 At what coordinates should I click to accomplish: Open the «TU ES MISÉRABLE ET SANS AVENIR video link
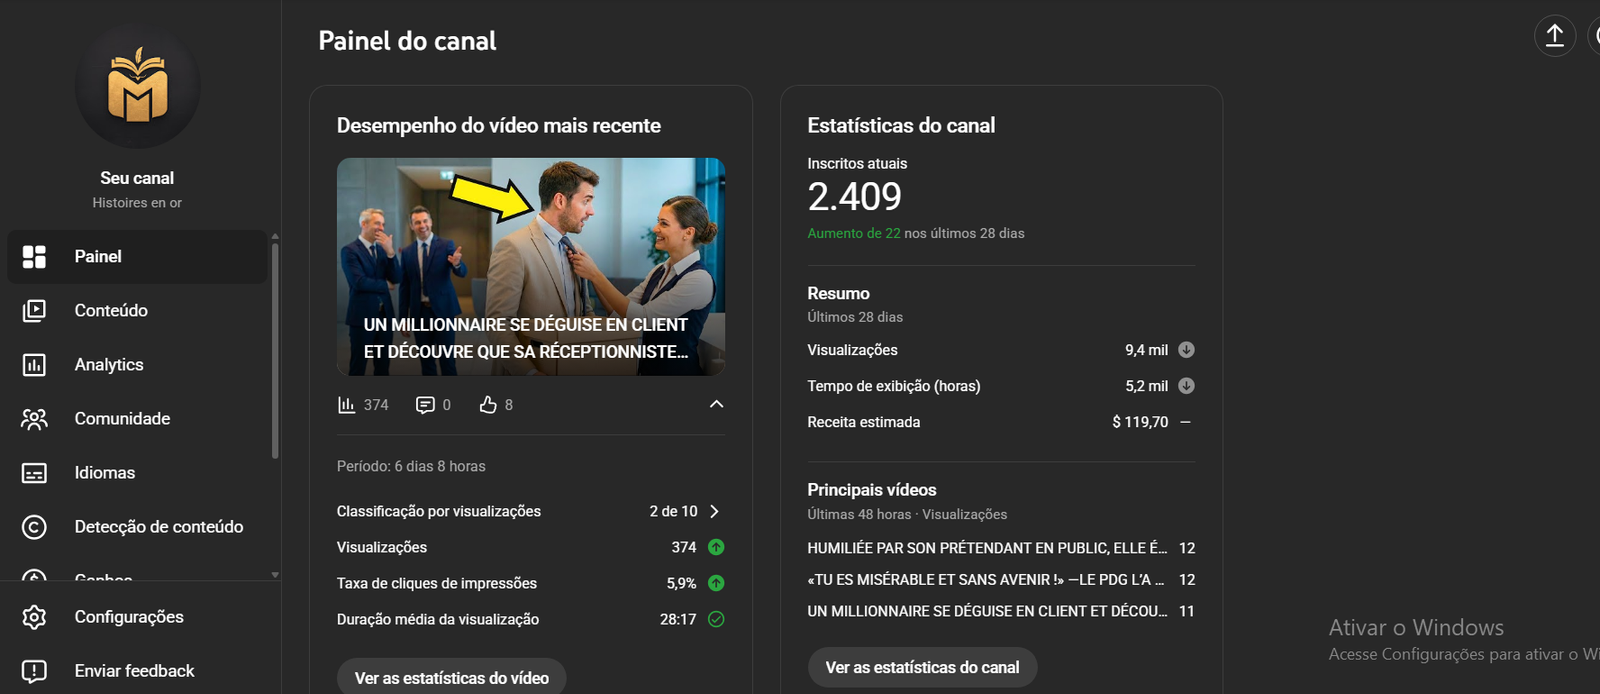pos(986,580)
